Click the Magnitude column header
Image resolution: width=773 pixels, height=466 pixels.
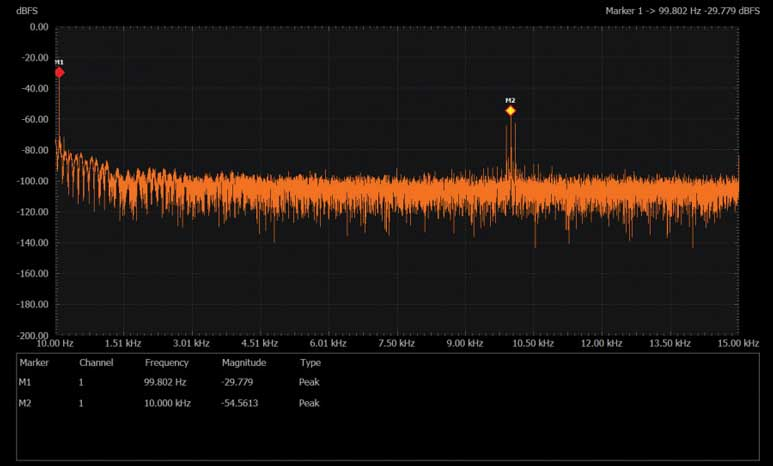[244, 362]
